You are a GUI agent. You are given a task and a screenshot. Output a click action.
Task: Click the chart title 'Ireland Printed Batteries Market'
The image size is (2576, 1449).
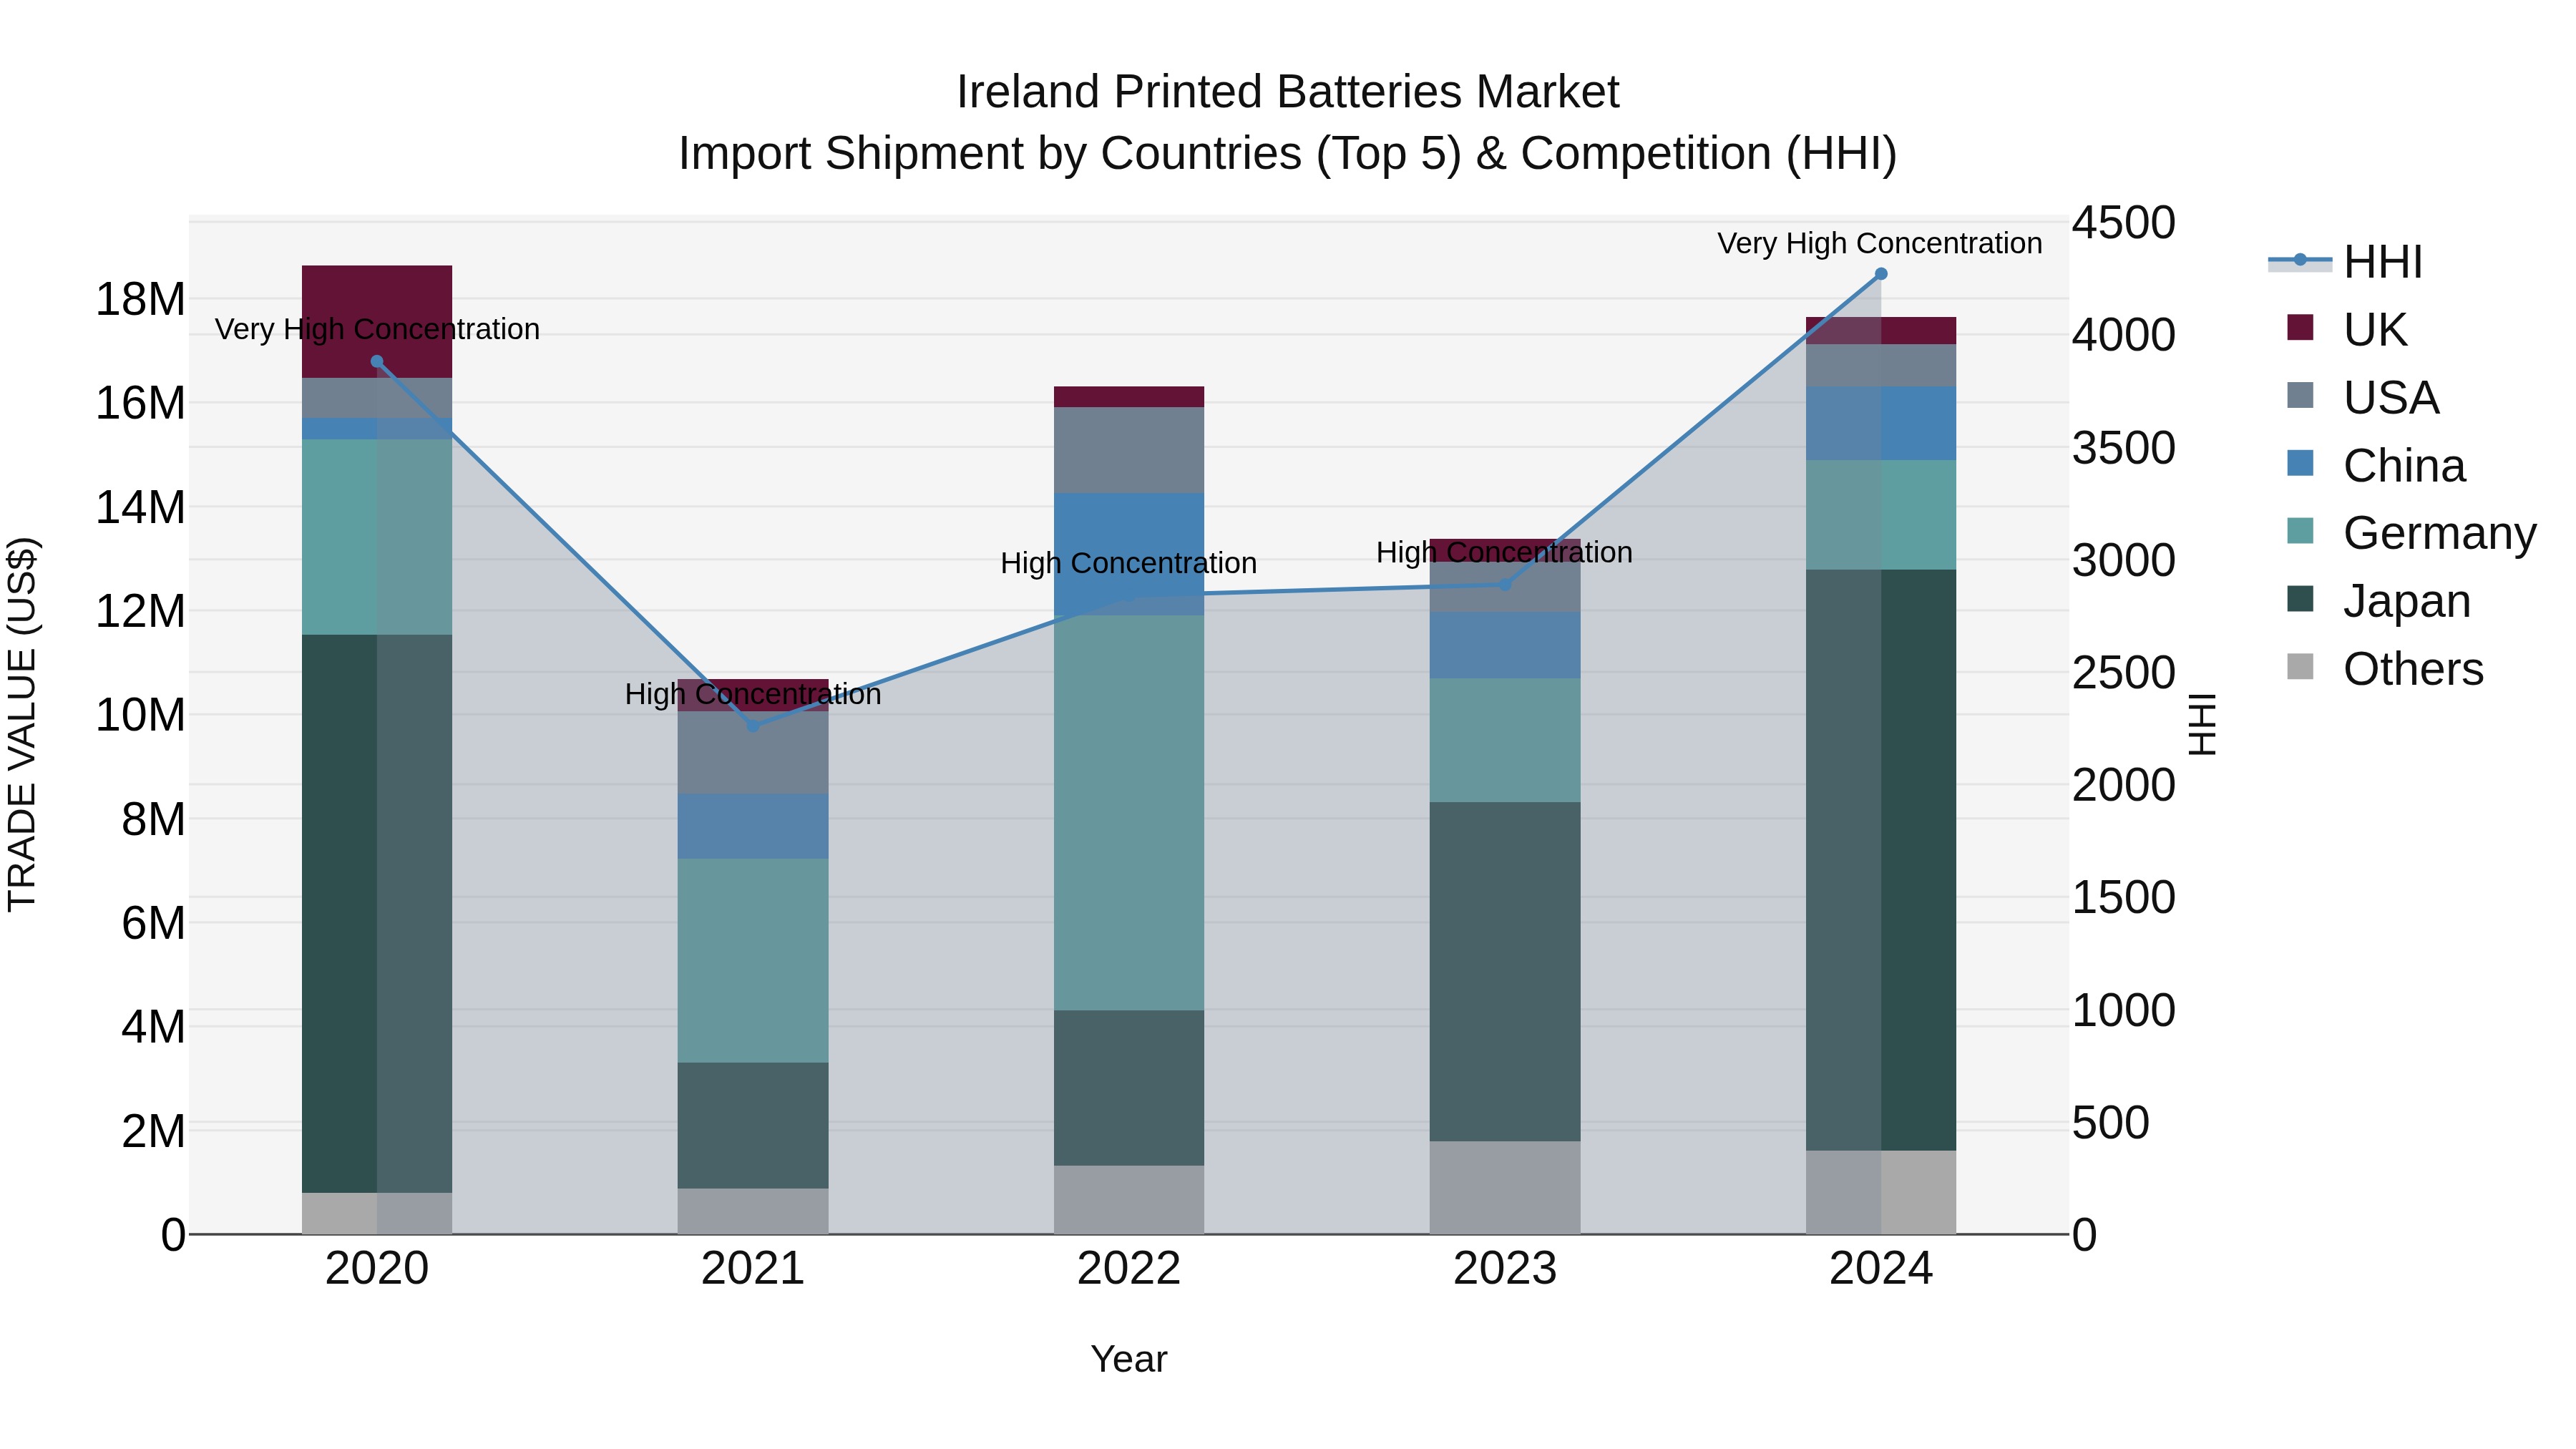pos(1288,92)
